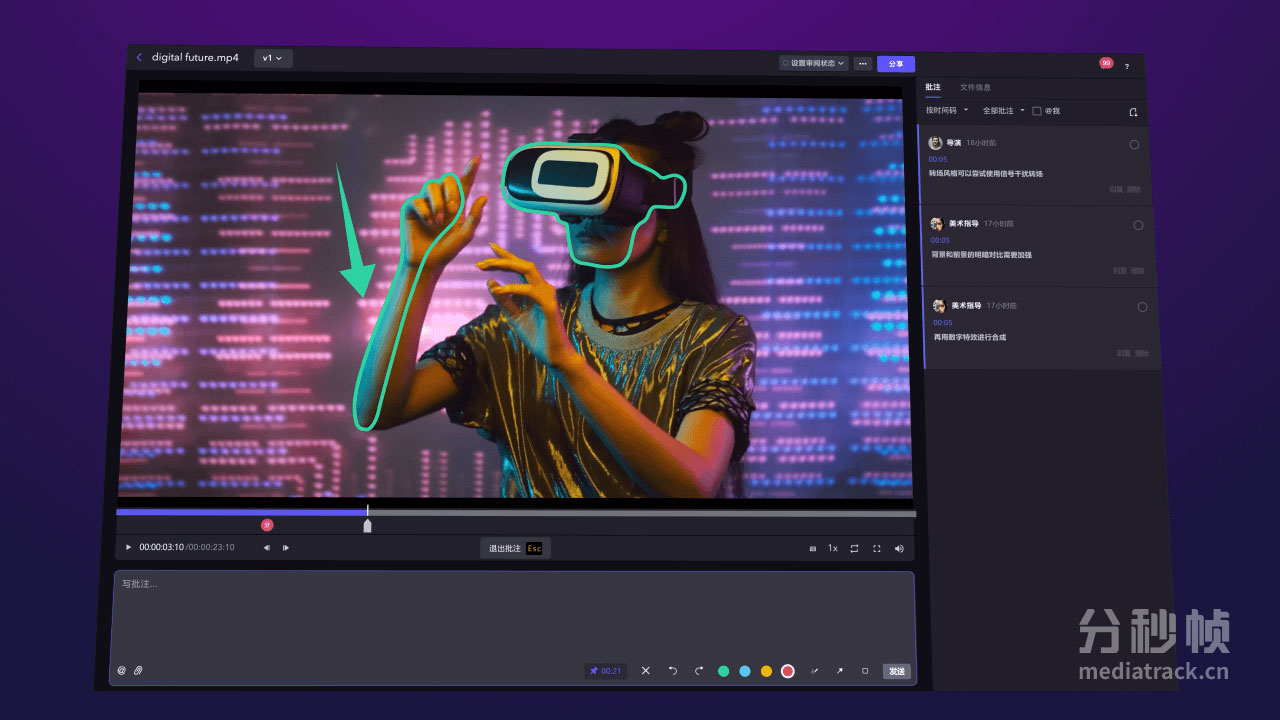Select the rectangle shape tool
Viewport: 1280px width, 720px height.
(x=864, y=671)
